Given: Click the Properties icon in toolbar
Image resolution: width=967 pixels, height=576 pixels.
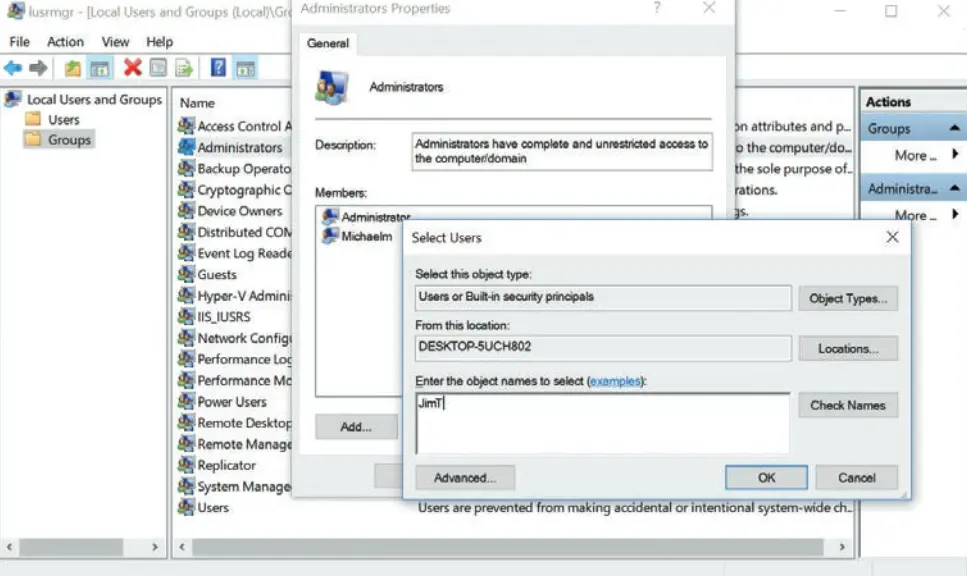Looking at the screenshot, I should pos(158,68).
